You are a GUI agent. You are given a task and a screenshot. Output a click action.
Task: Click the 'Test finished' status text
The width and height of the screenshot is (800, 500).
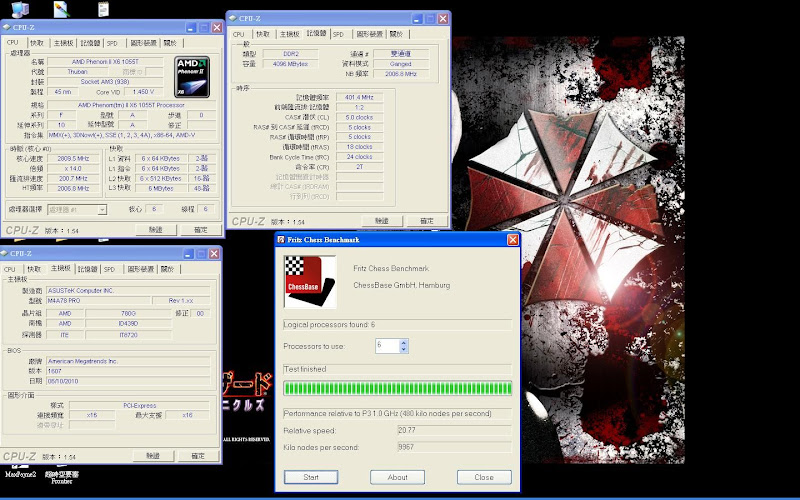[x=305, y=369]
